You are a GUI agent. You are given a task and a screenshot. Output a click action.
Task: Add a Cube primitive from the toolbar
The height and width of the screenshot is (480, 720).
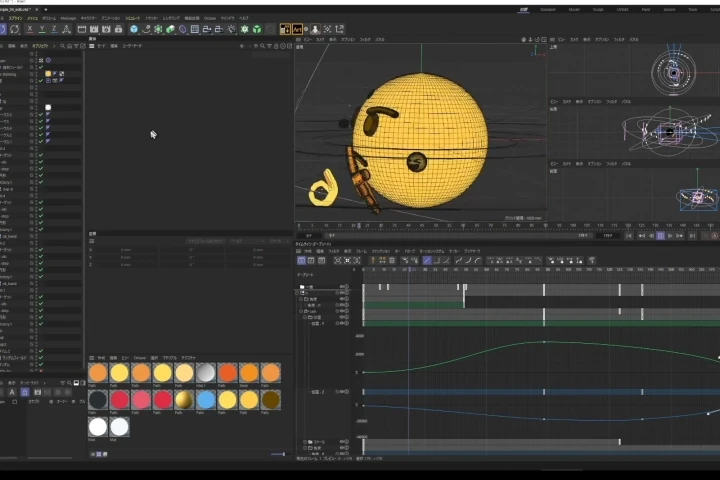(134, 29)
